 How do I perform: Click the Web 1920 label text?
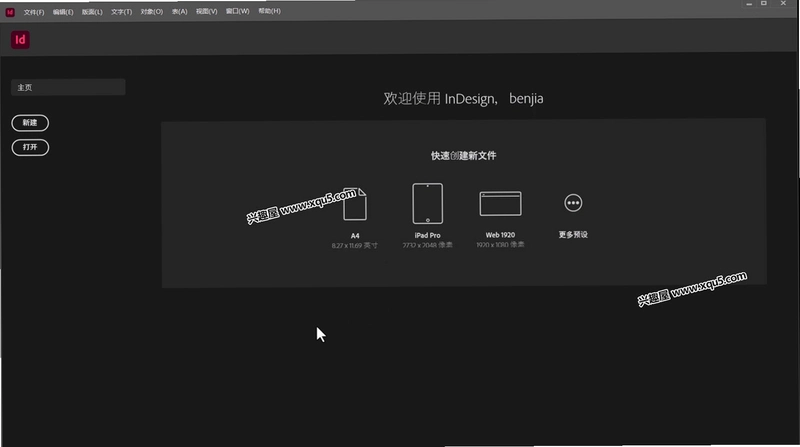(x=500, y=235)
